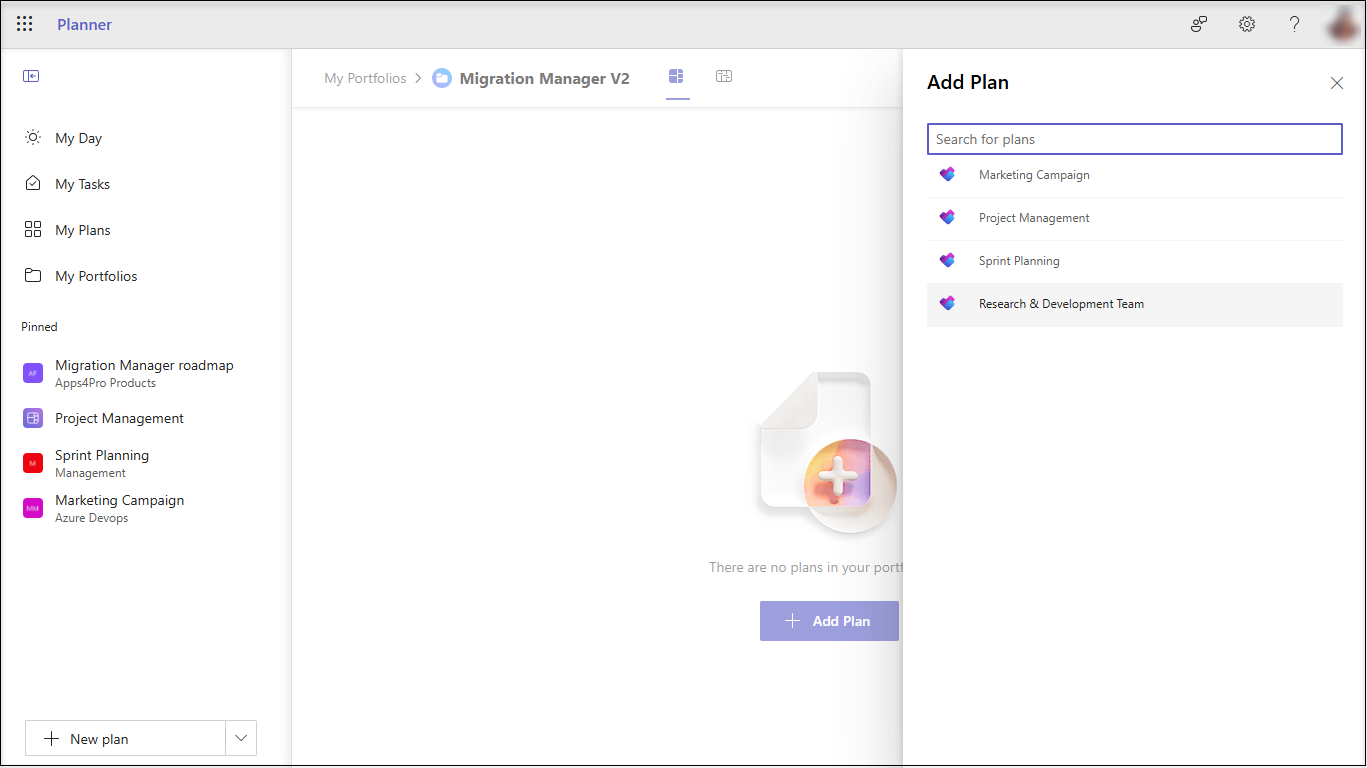
Task: Select the Sprint Planning plan to add
Action: point(1019,260)
